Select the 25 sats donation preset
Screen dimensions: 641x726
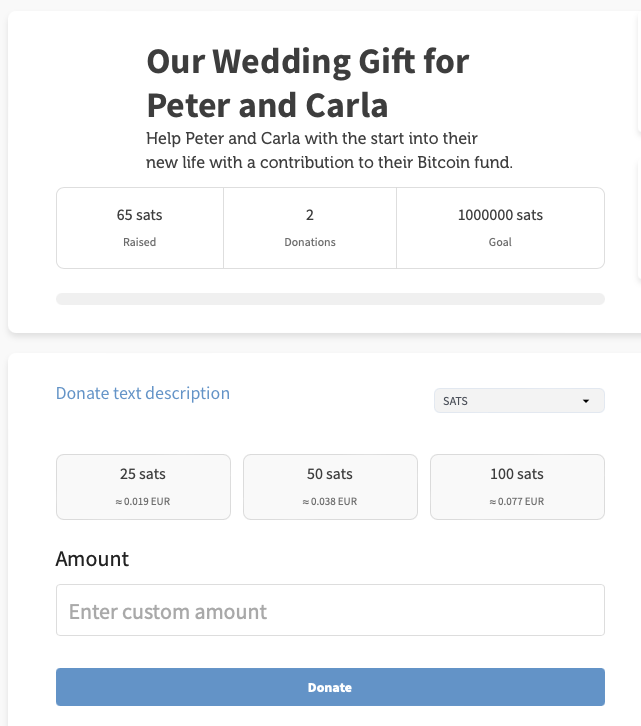143,486
